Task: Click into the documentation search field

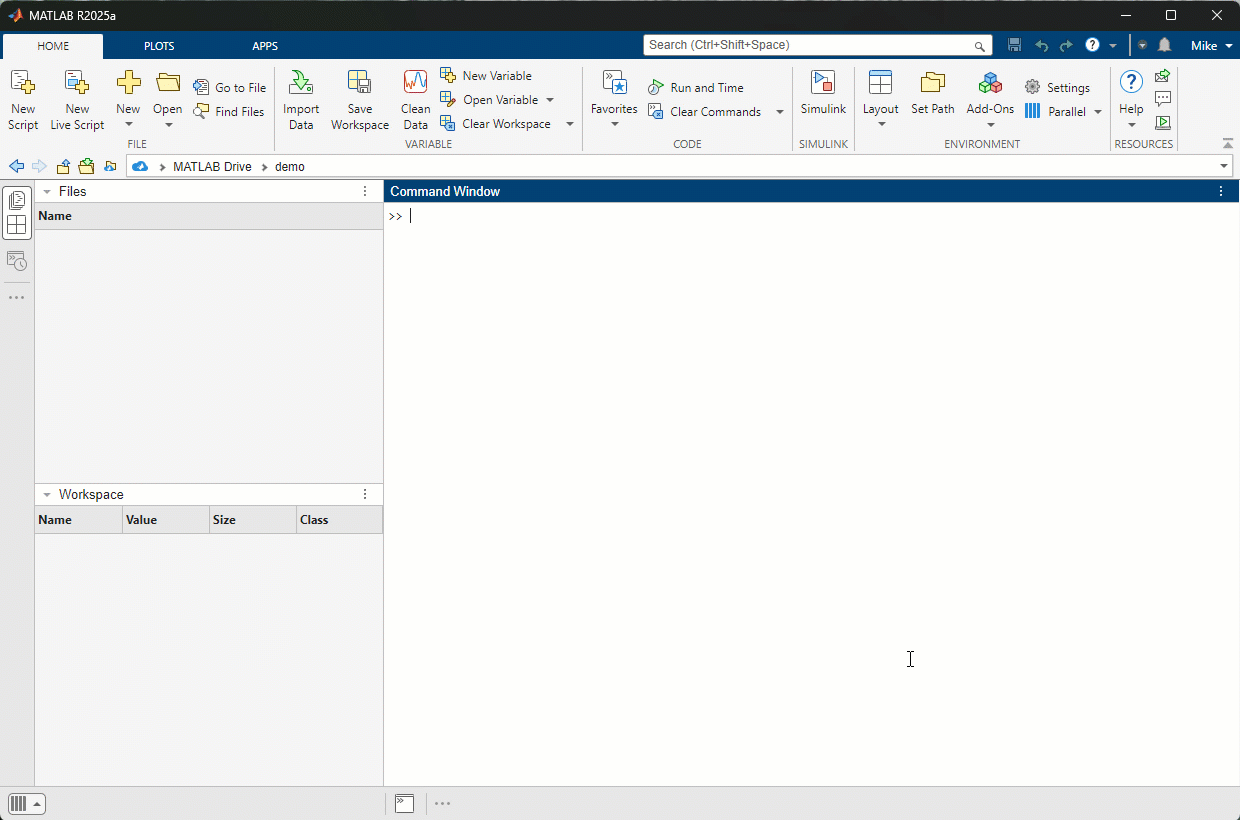Action: (x=808, y=45)
